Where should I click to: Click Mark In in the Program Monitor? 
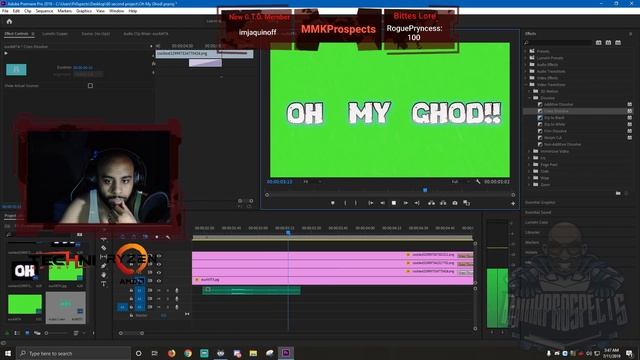point(345,203)
